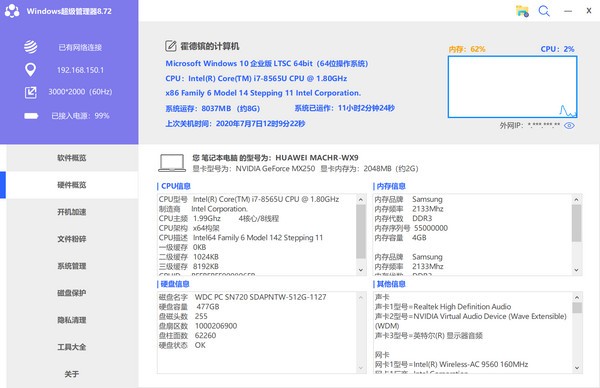
Task: Reveal external IP with eye icon
Action: pyautogui.click(x=569, y=126)
